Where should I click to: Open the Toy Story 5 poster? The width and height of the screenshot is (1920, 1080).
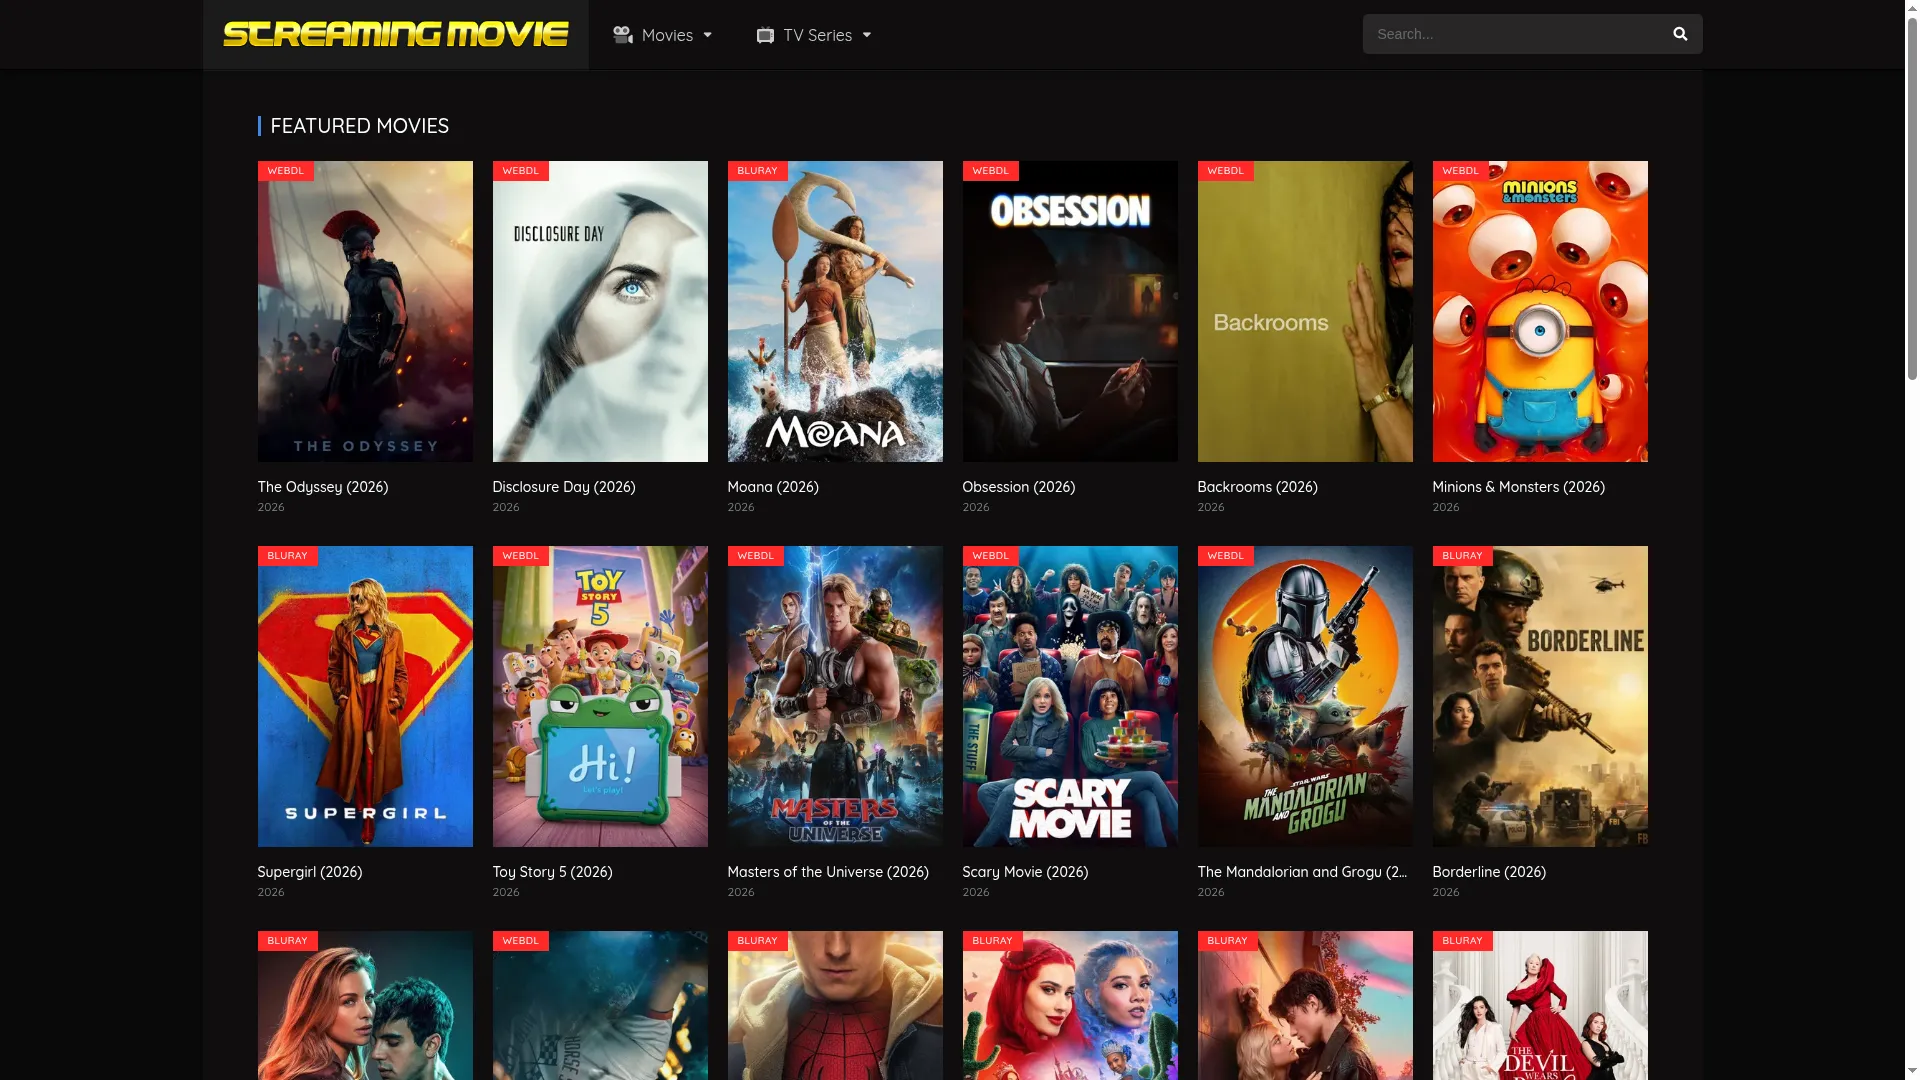[x=600, y=696]
